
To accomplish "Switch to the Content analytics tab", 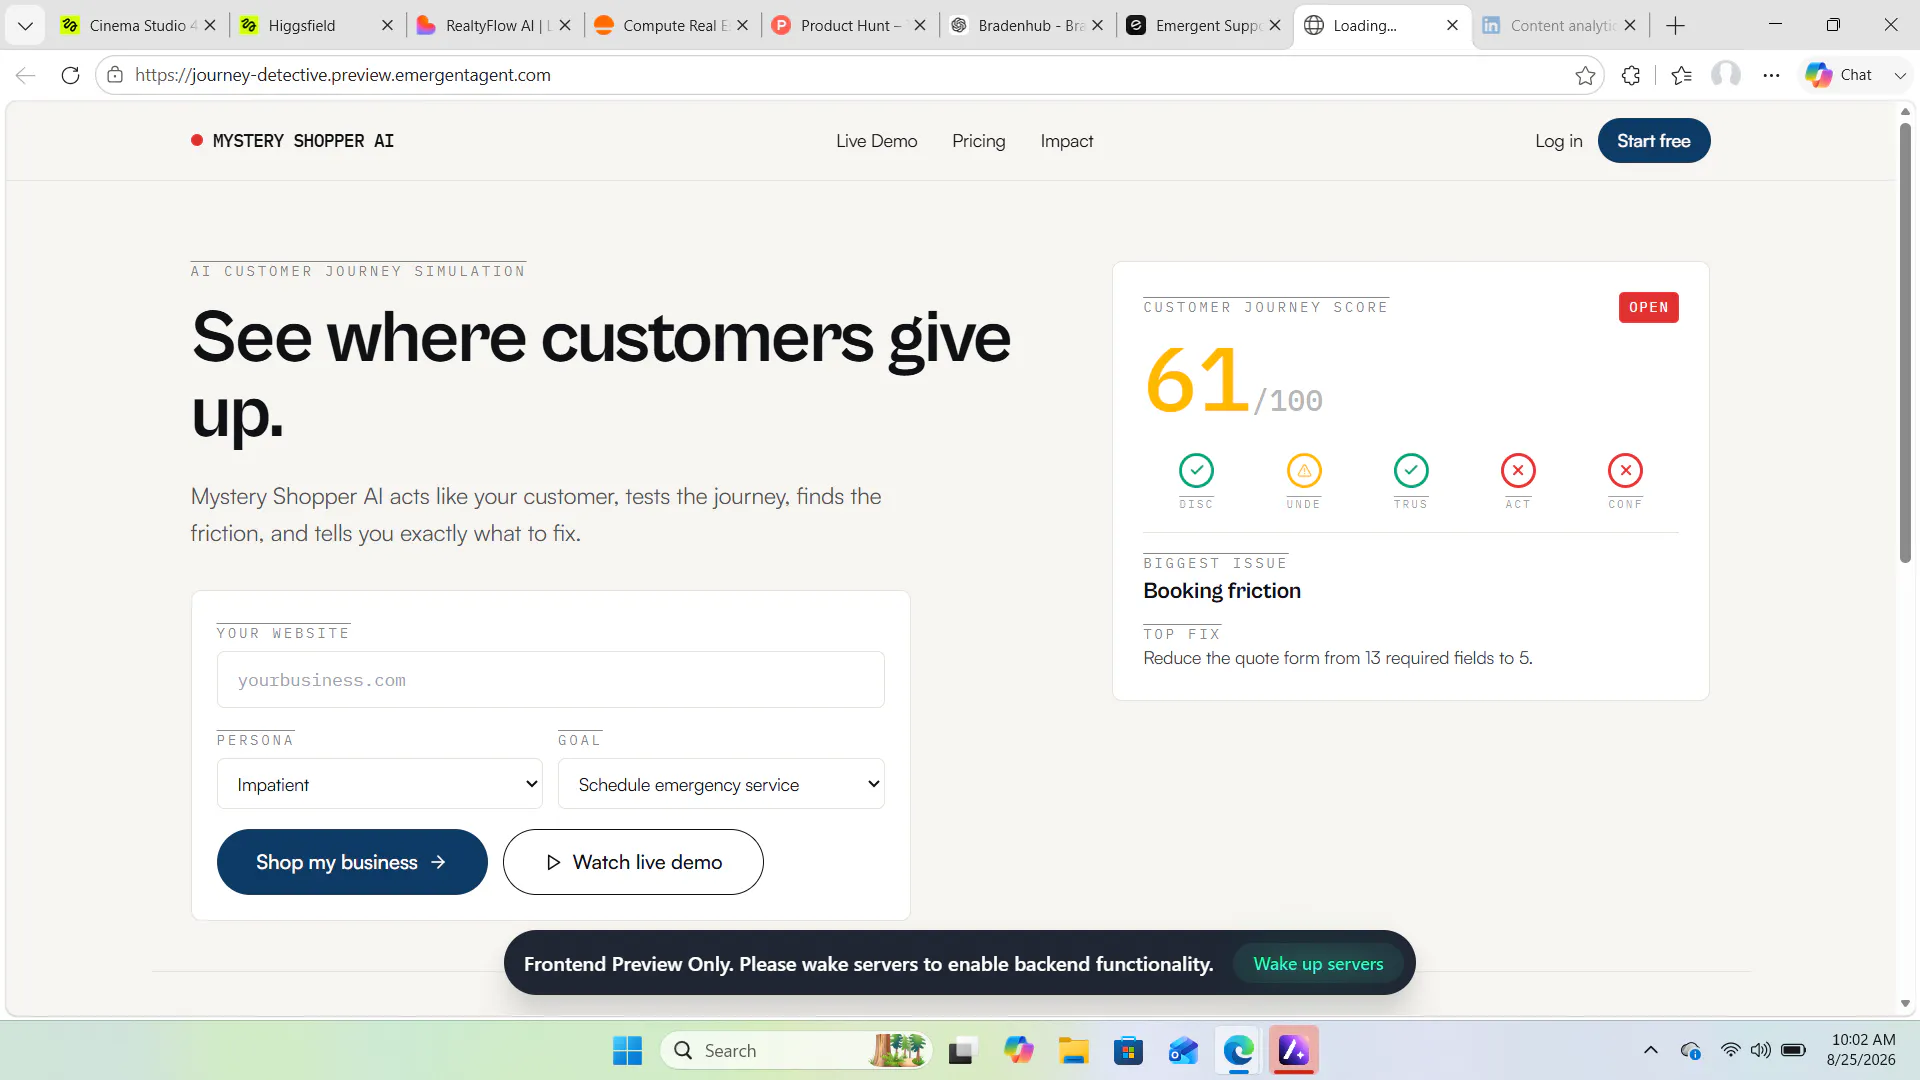I will point(1560,25).
